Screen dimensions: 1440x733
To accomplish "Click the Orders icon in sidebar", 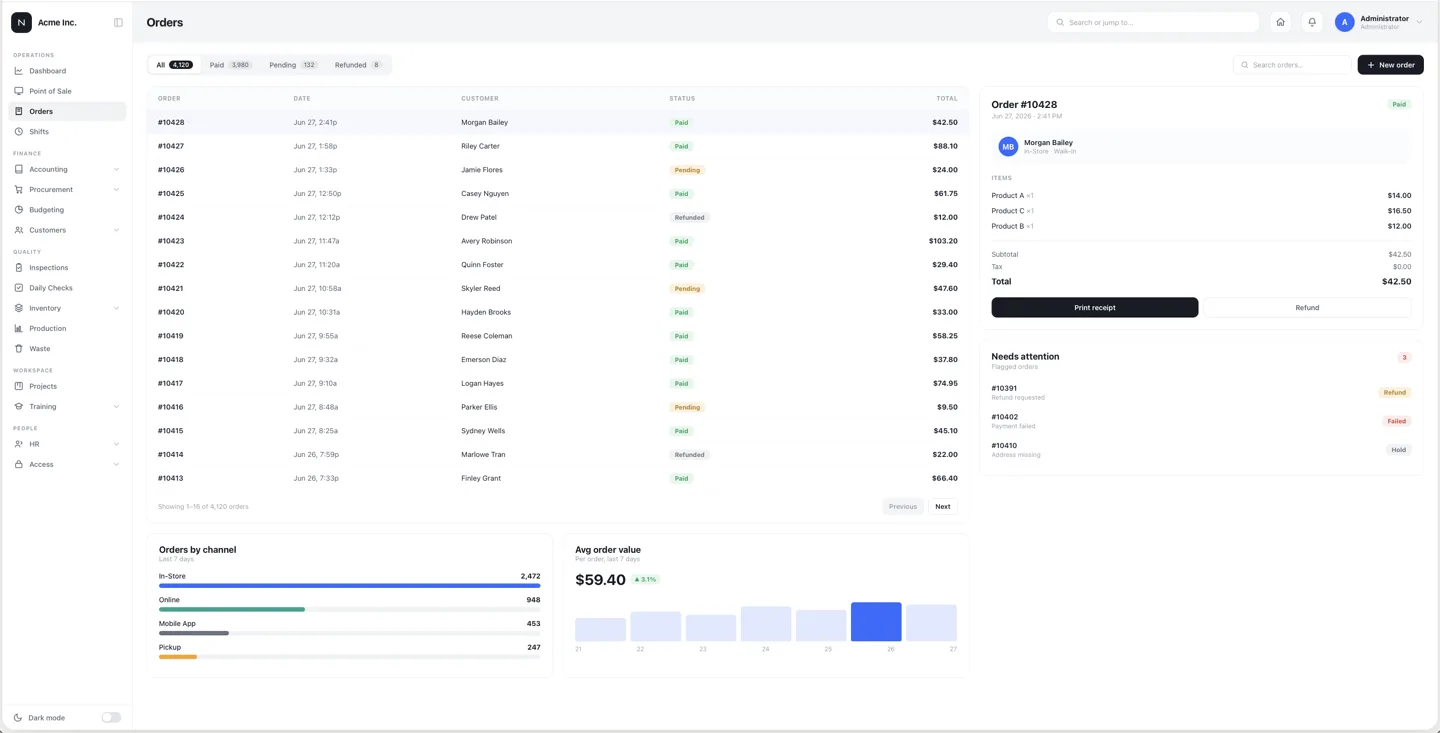I will 18,111.
